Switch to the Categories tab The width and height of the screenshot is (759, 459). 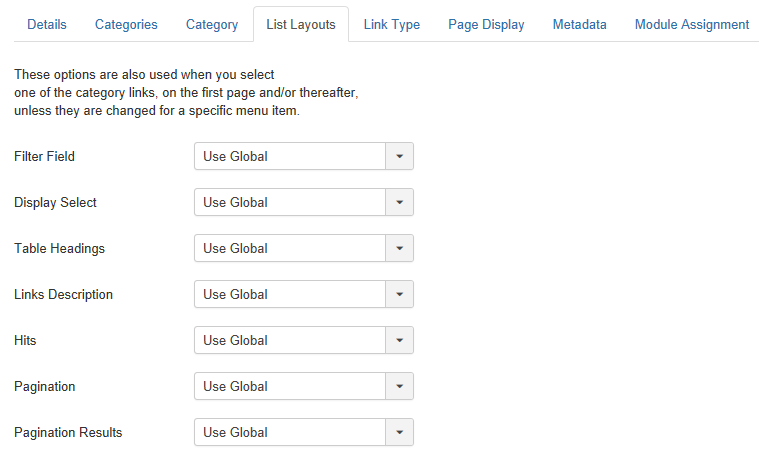(x=126, y=24)
